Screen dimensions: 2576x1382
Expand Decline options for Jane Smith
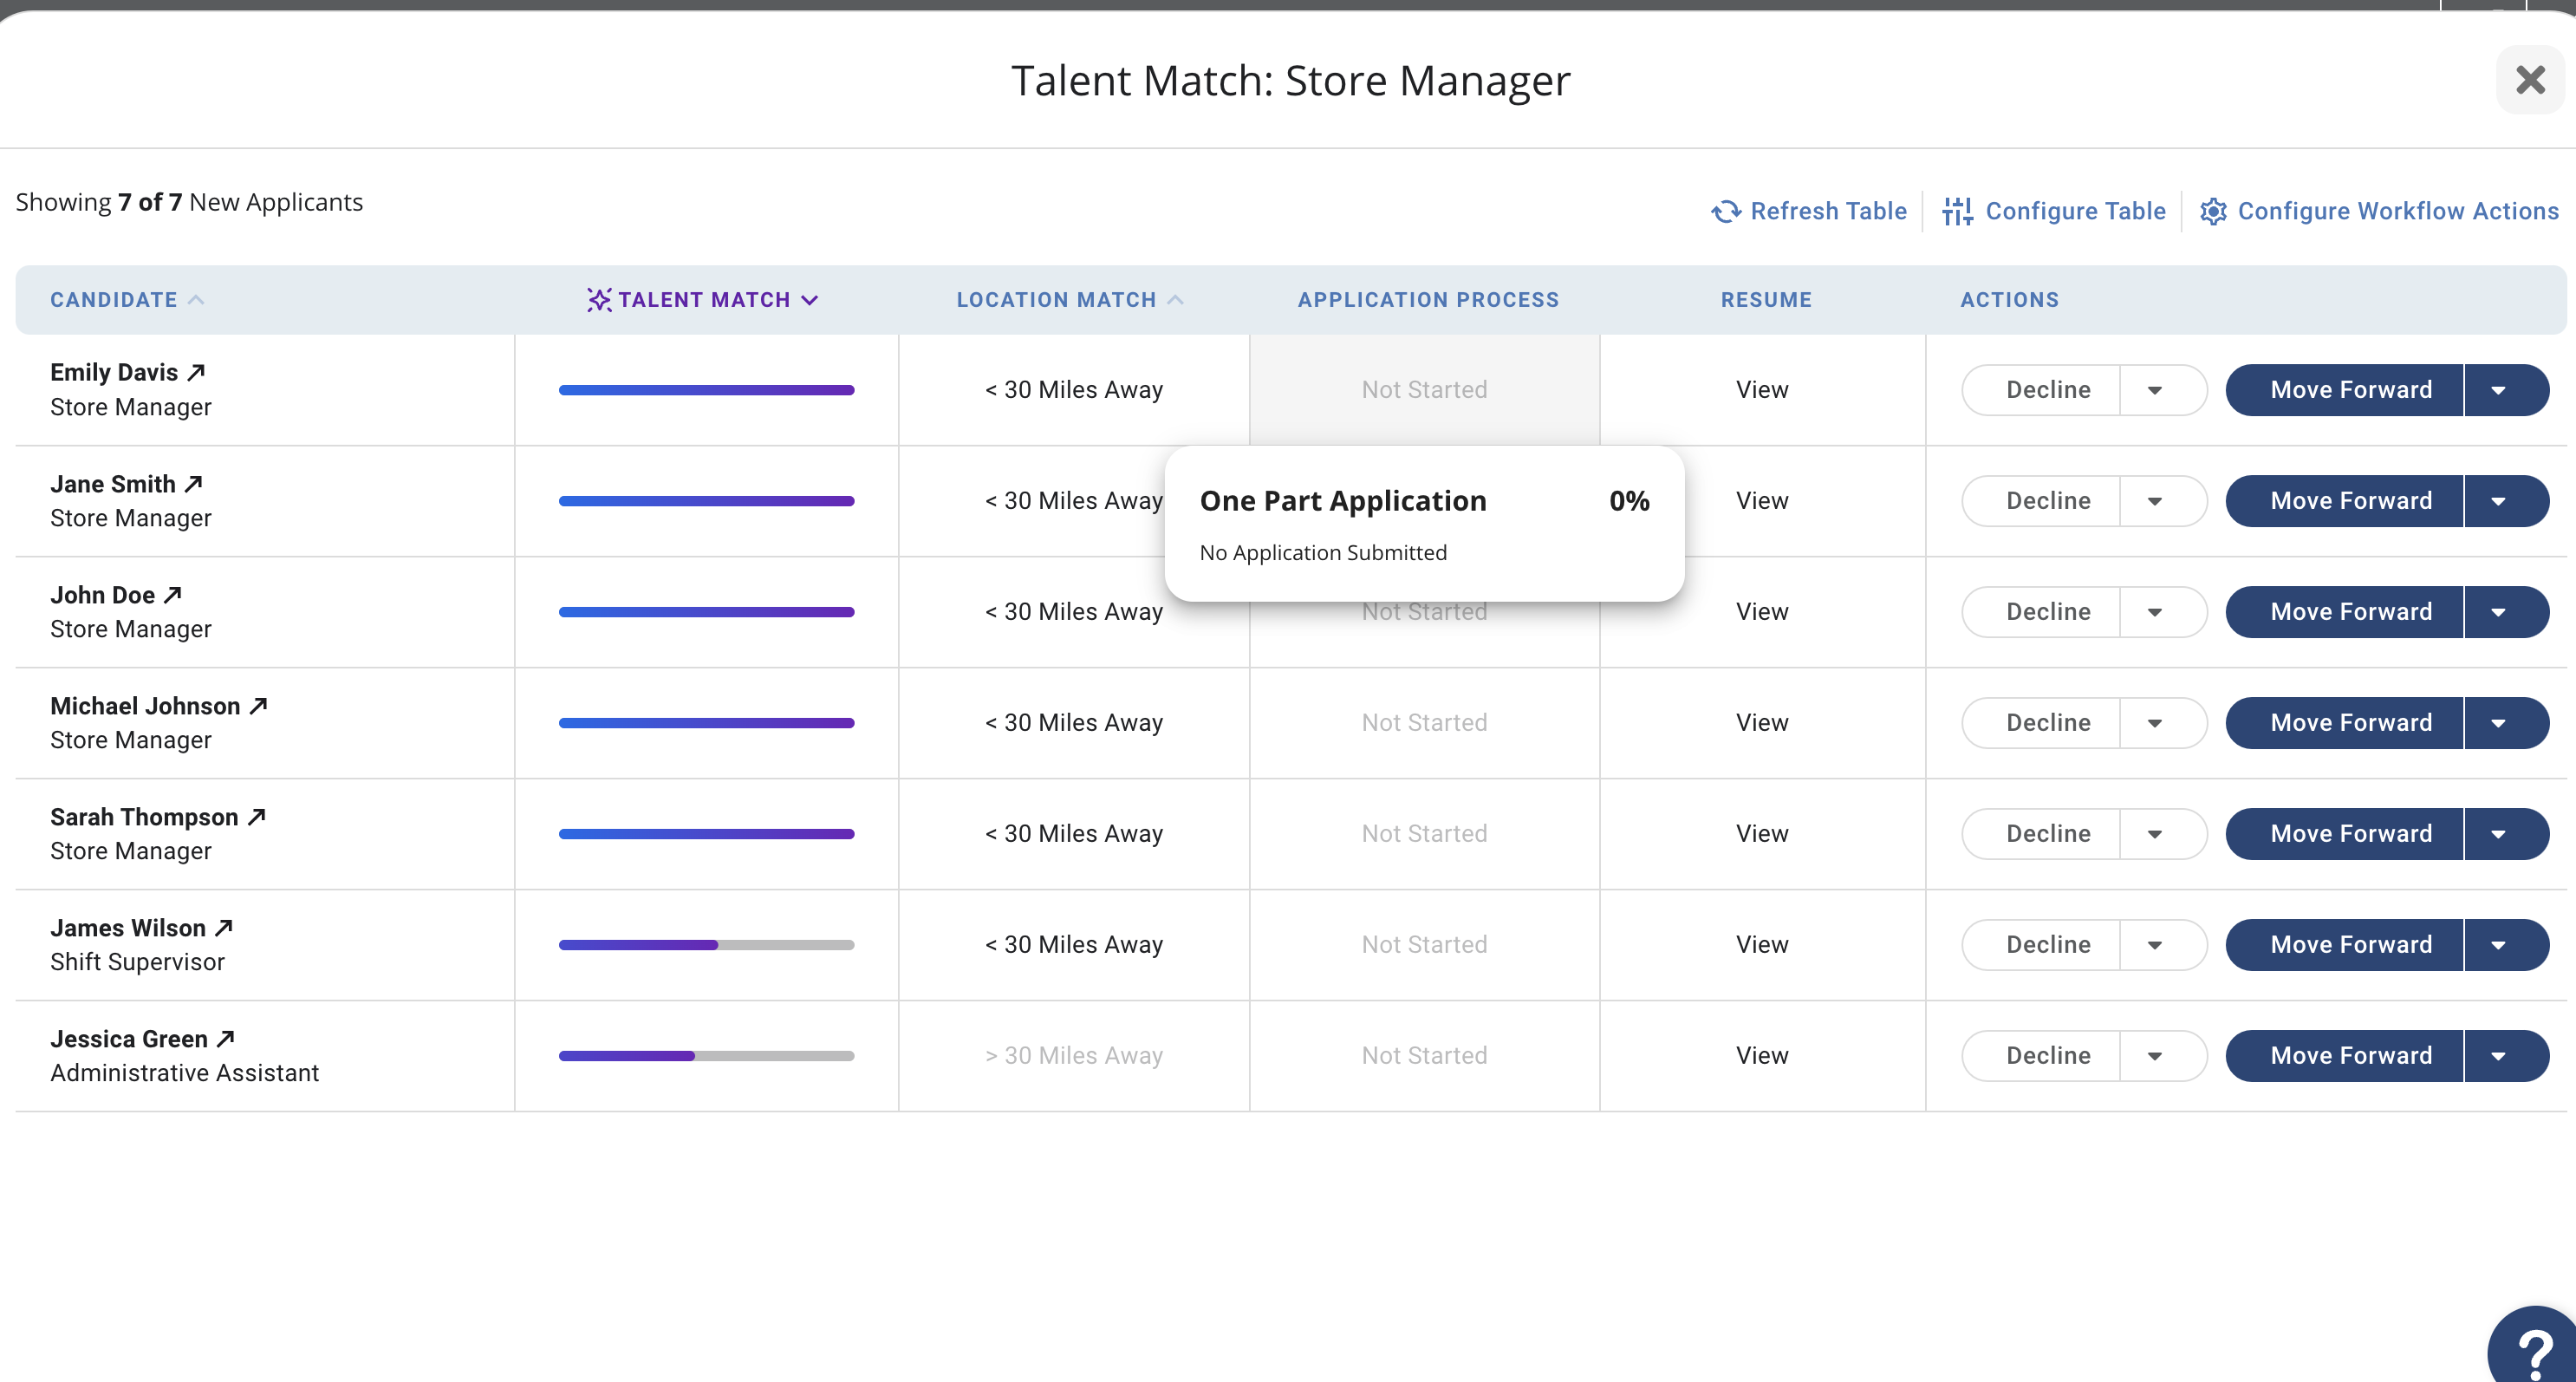point(2155,501)
